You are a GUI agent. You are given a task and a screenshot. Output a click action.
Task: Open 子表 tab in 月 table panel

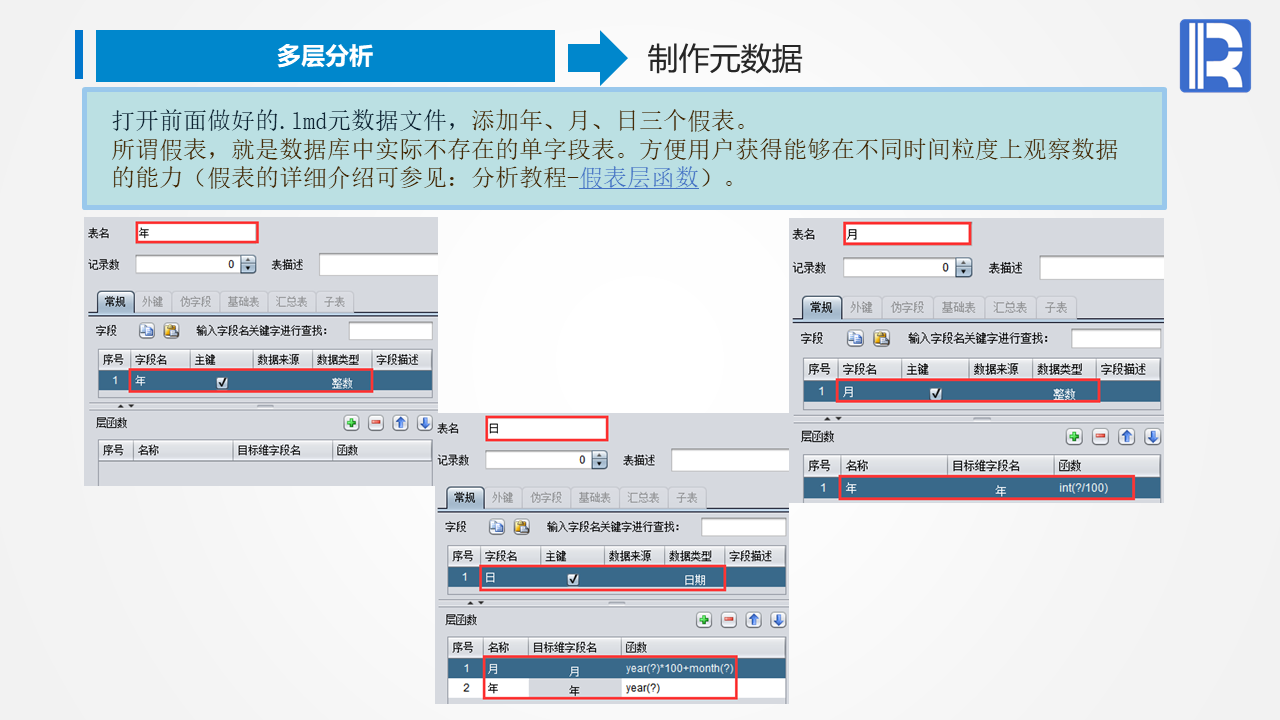coord(1056,307)
